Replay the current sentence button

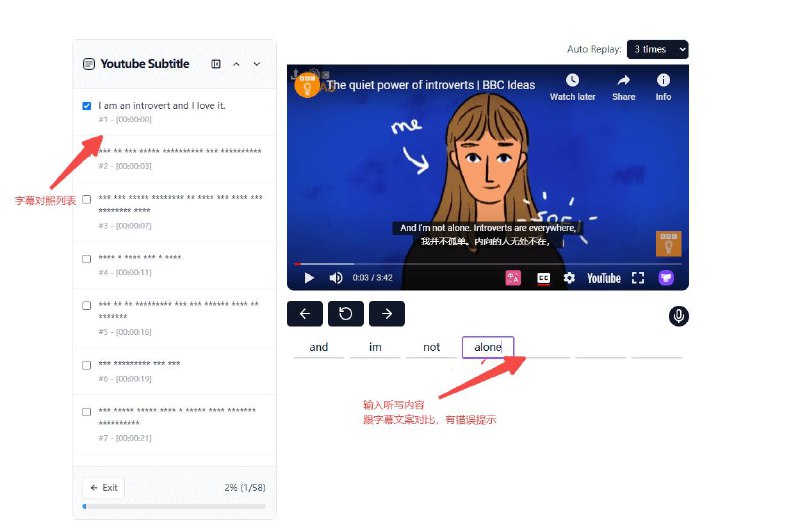click(x=346, y=314)
